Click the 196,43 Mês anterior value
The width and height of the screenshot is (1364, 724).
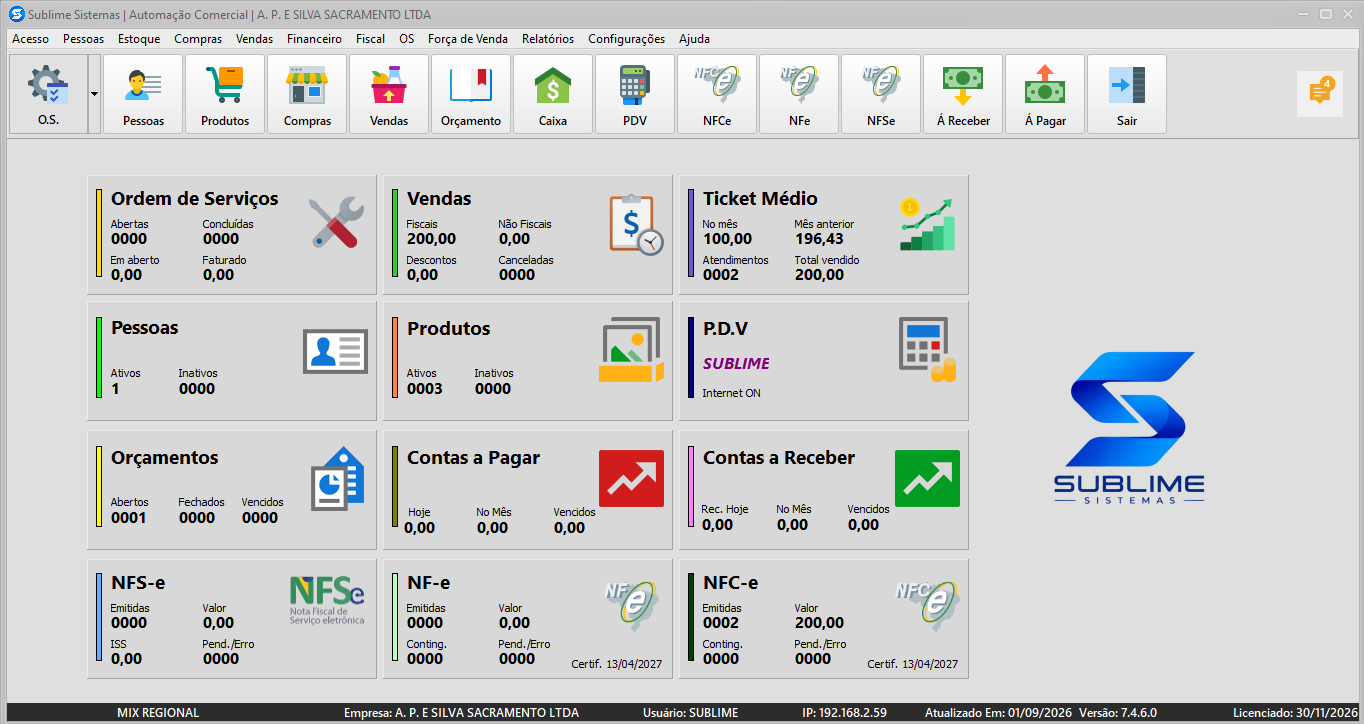(819, 239)
